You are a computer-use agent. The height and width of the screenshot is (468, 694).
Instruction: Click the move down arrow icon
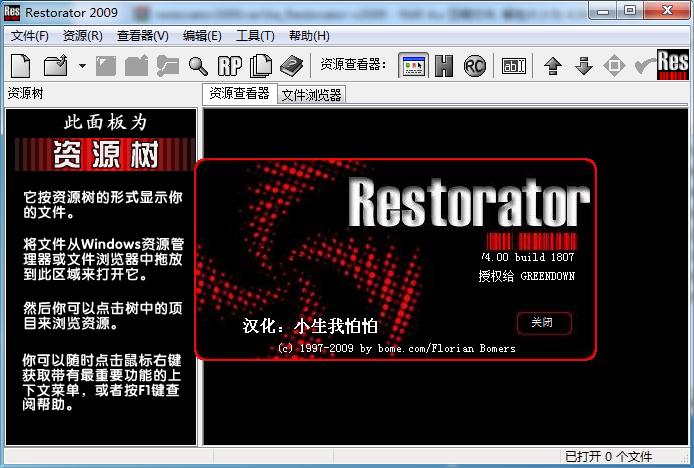584,66
